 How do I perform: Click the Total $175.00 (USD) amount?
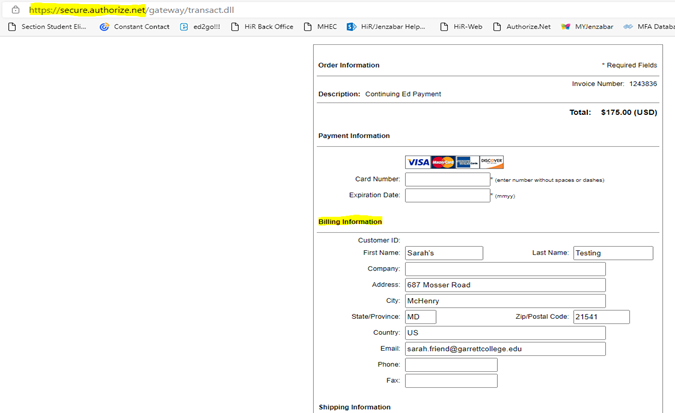point(613,112)
